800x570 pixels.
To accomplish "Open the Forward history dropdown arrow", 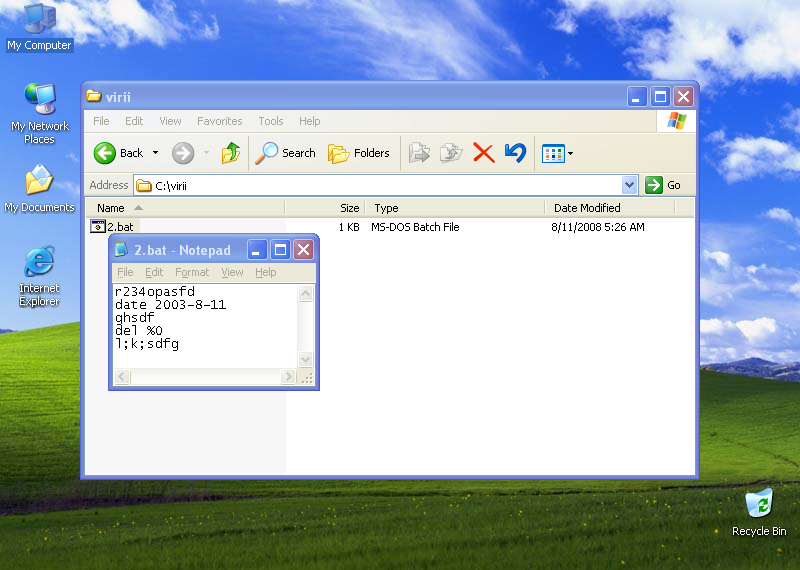I will (206, 153).
